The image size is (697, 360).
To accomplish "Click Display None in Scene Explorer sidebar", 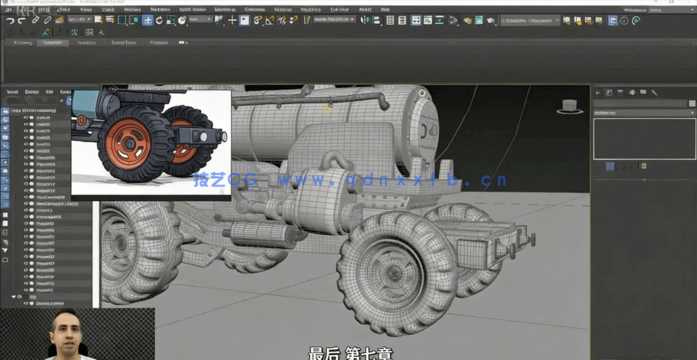I will pyautogui.click(x=5, y=223).
